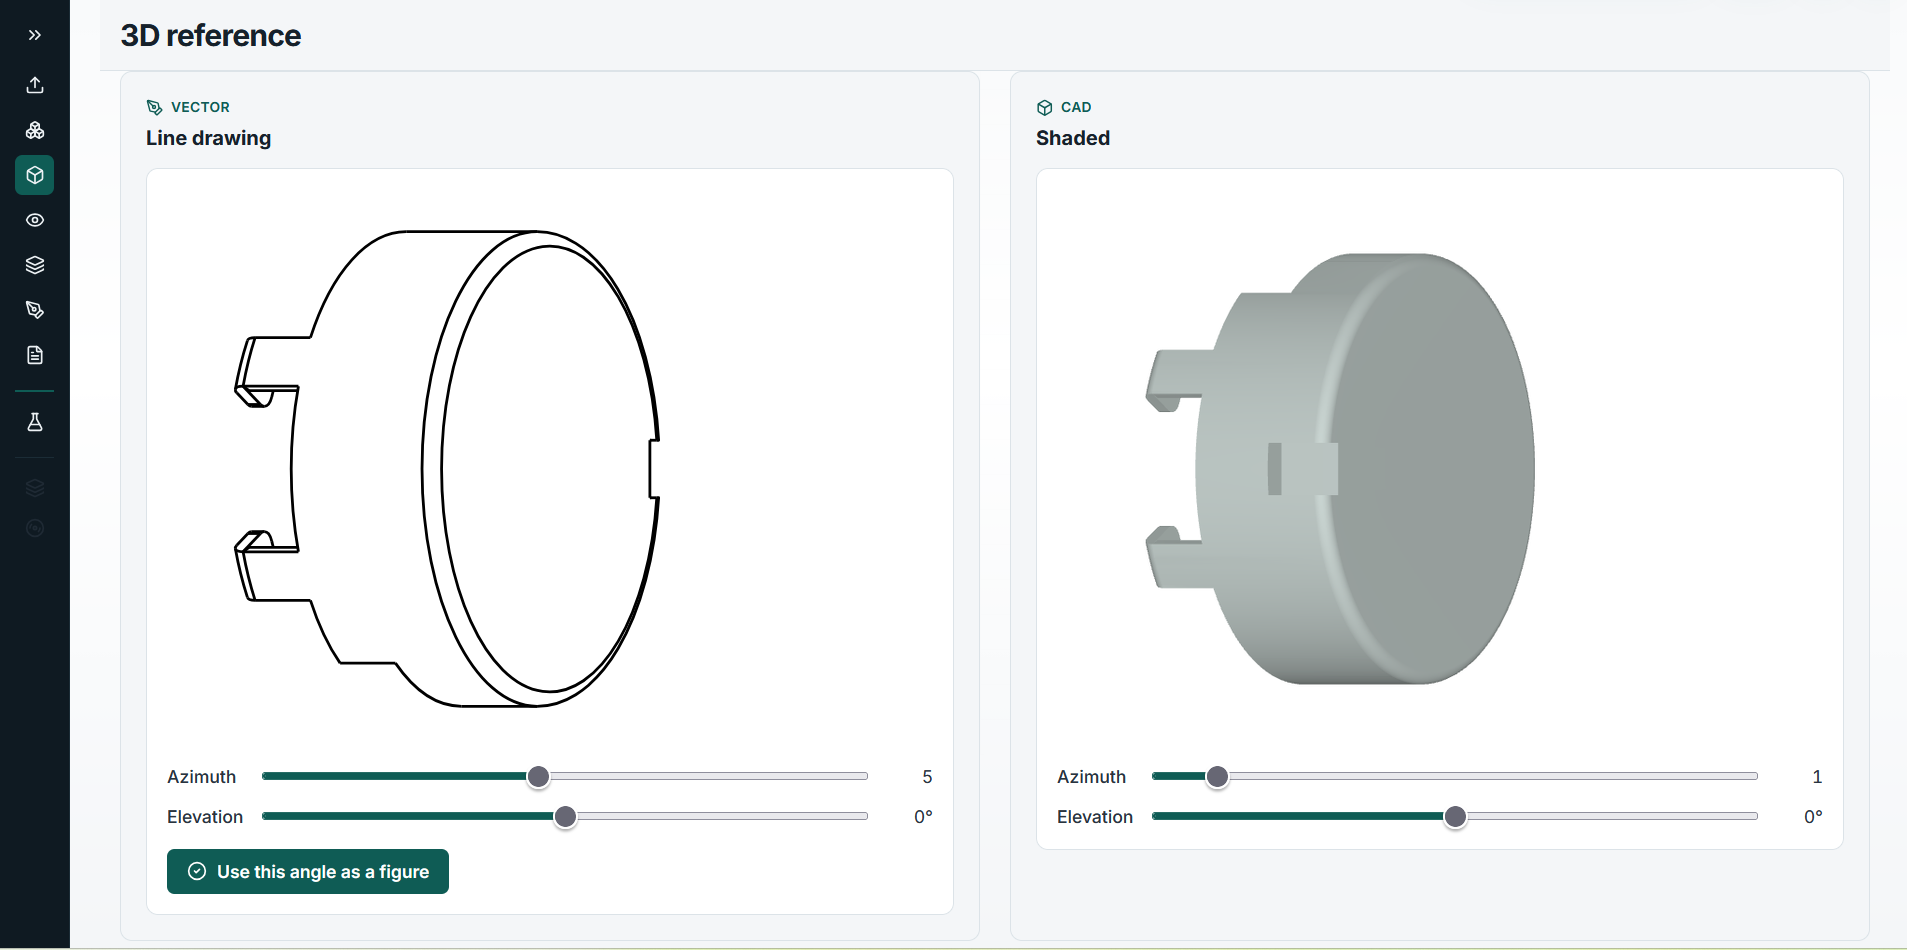The height and width of the screenshot is (950, 1907).
Task: Click the VECTOR label text
Action: pos(200,107)
